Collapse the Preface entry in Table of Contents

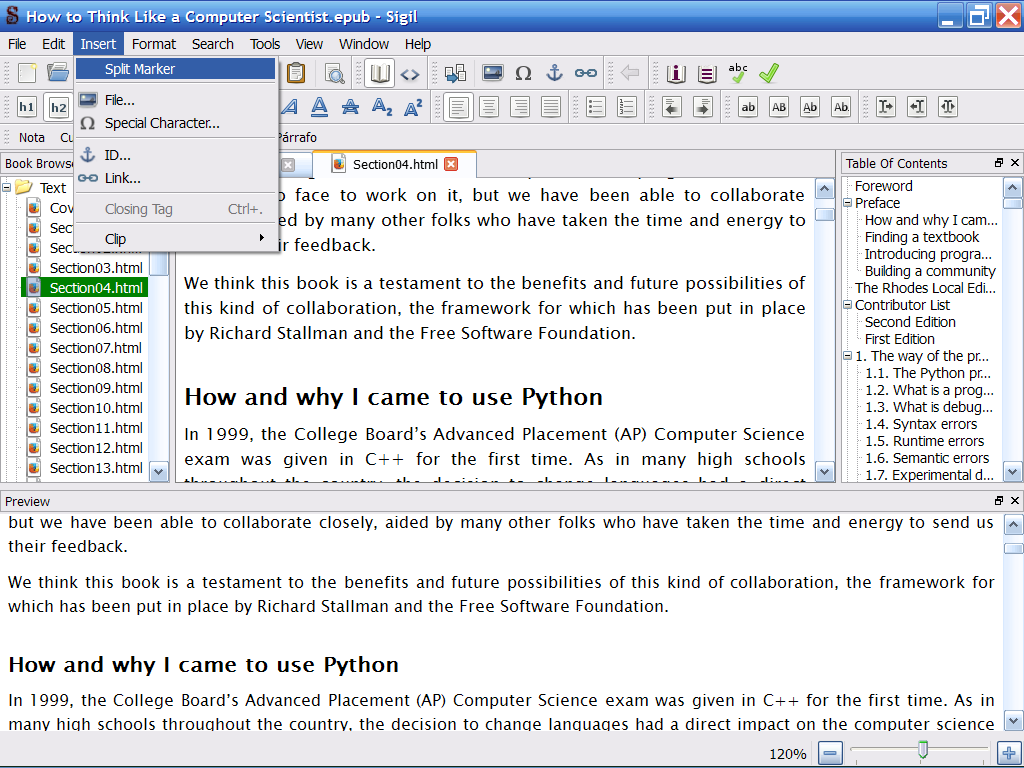tap(848, 203)
